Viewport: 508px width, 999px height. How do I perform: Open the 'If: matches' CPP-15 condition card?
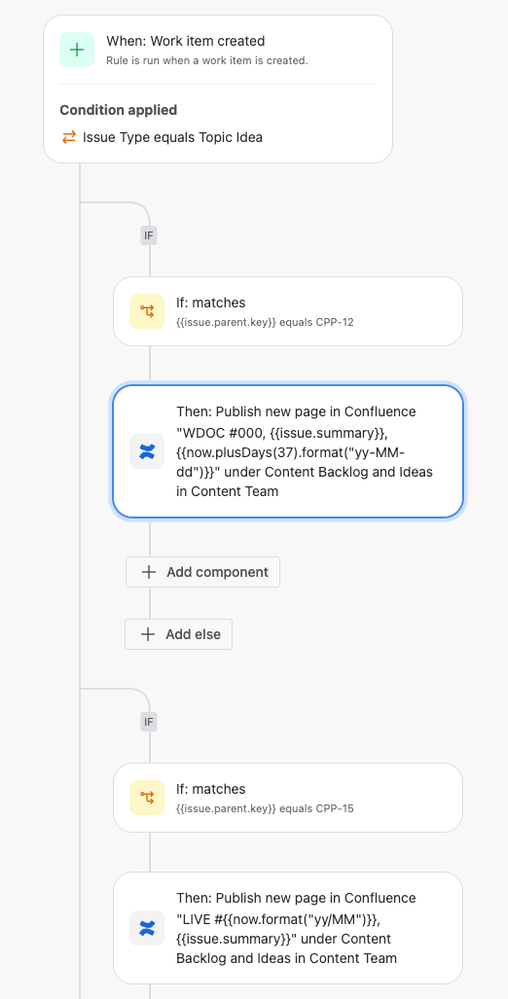[x=288, y=798]
